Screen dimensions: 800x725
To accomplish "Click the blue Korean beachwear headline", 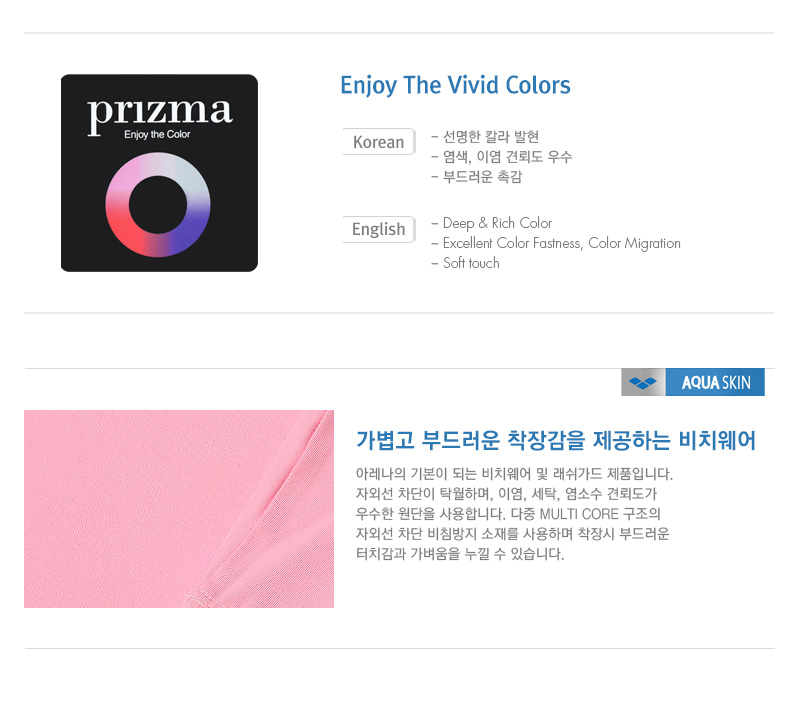I will pos(556,440).
